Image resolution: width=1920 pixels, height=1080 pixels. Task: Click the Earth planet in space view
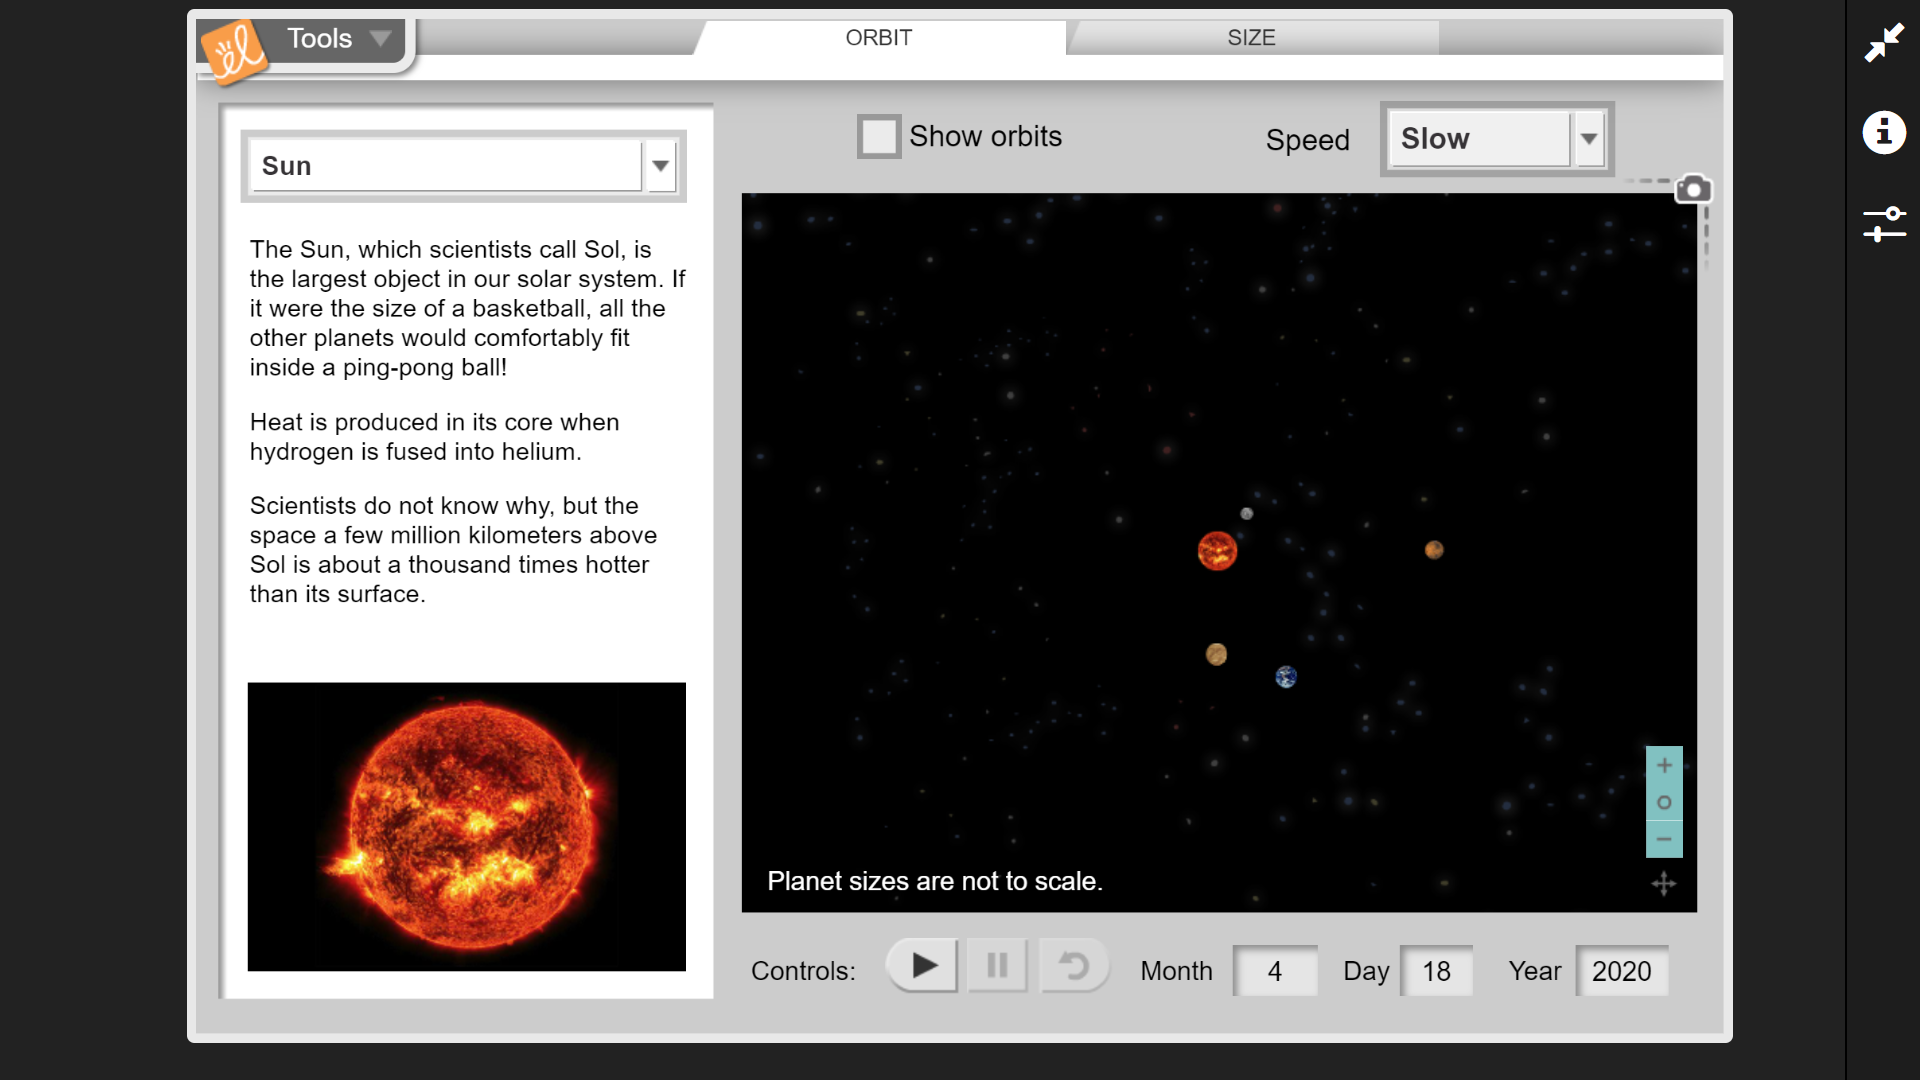(x=1286, y=677)
